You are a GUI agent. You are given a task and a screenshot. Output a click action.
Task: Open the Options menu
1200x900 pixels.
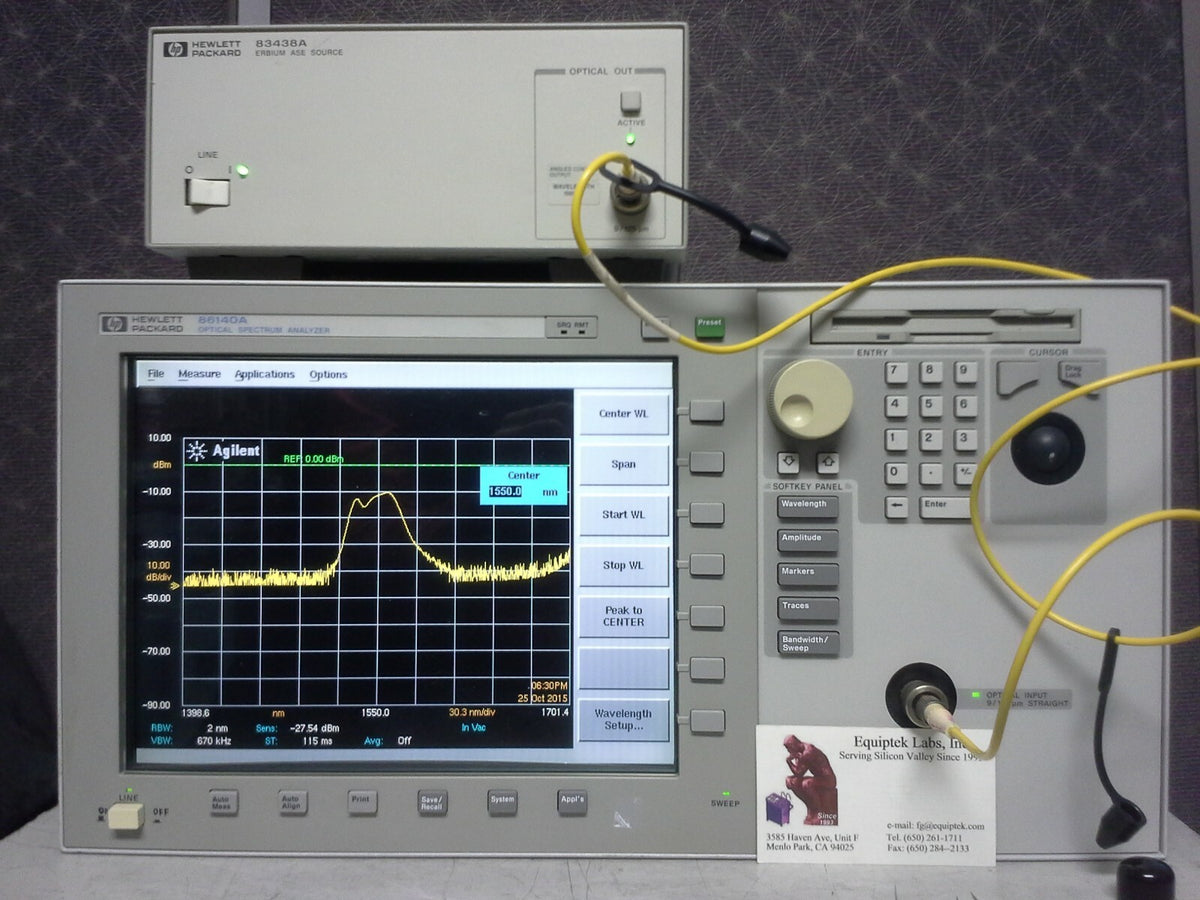(x=328, y=375)
